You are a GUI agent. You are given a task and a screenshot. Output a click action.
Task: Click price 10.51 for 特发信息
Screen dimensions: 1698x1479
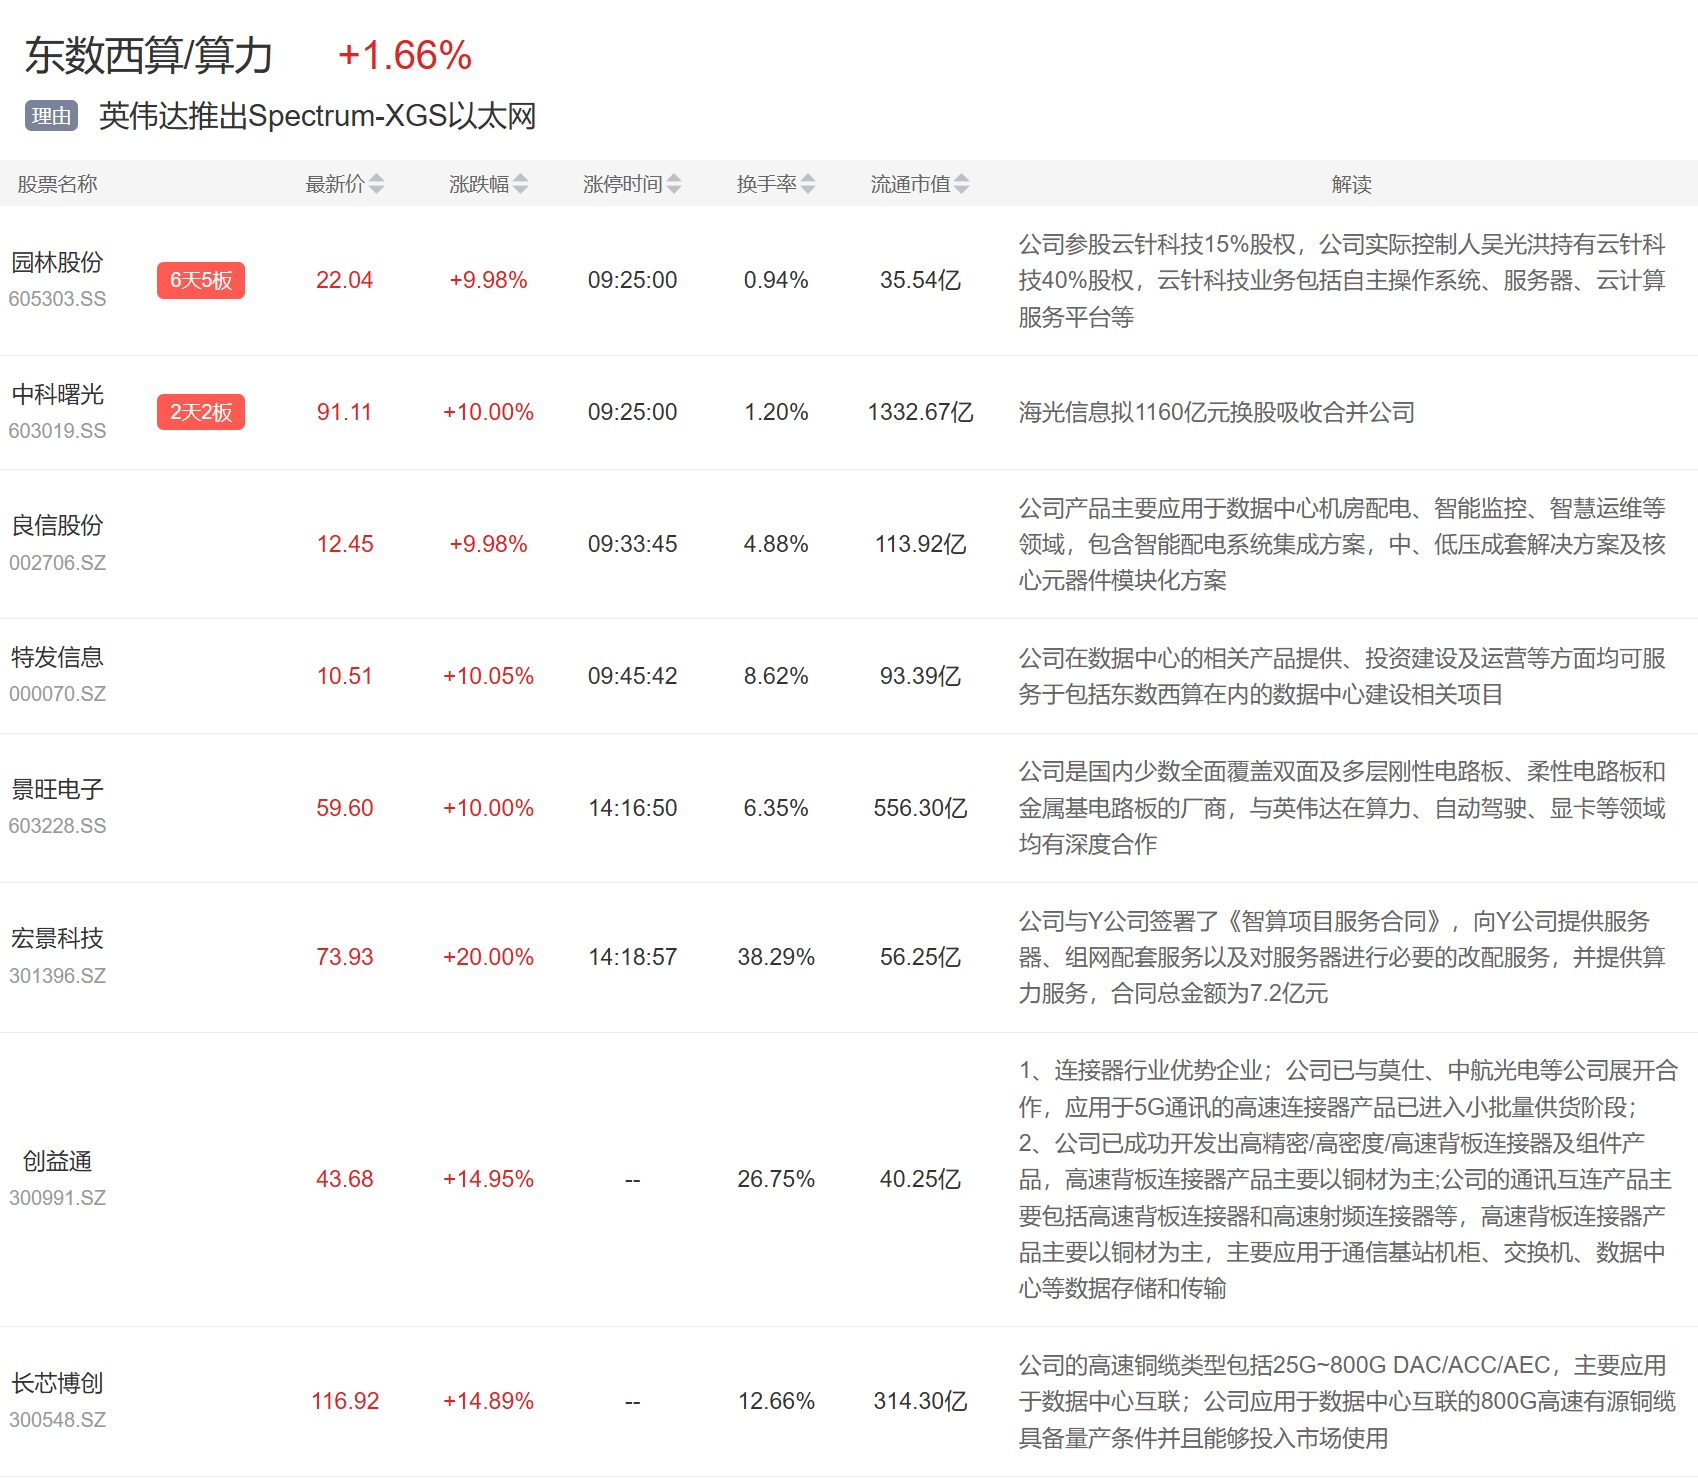[345, 676]
